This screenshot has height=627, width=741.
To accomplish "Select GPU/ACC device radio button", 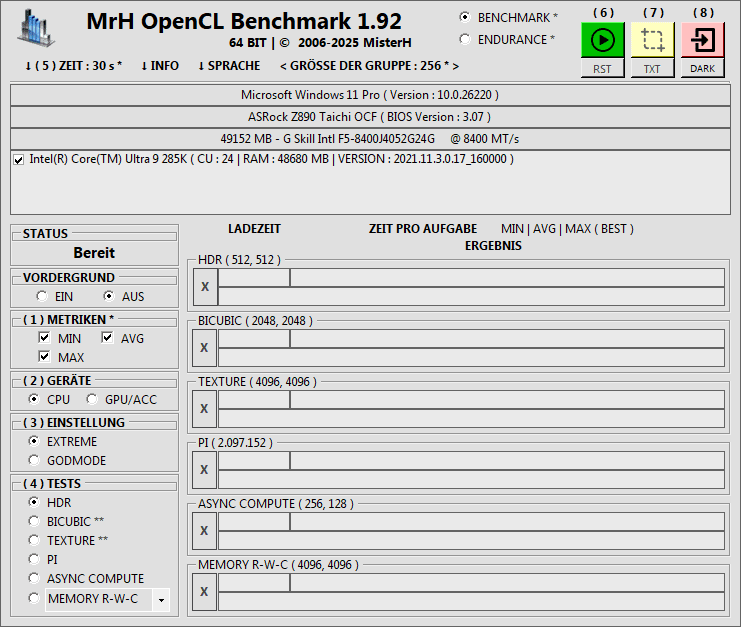I will (92, 399).
